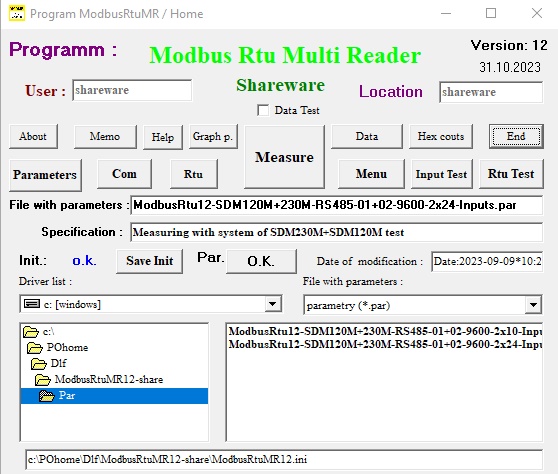Click the Graph p. button
The height and width of the screenshot is (474, 558).
pos(213,137)
